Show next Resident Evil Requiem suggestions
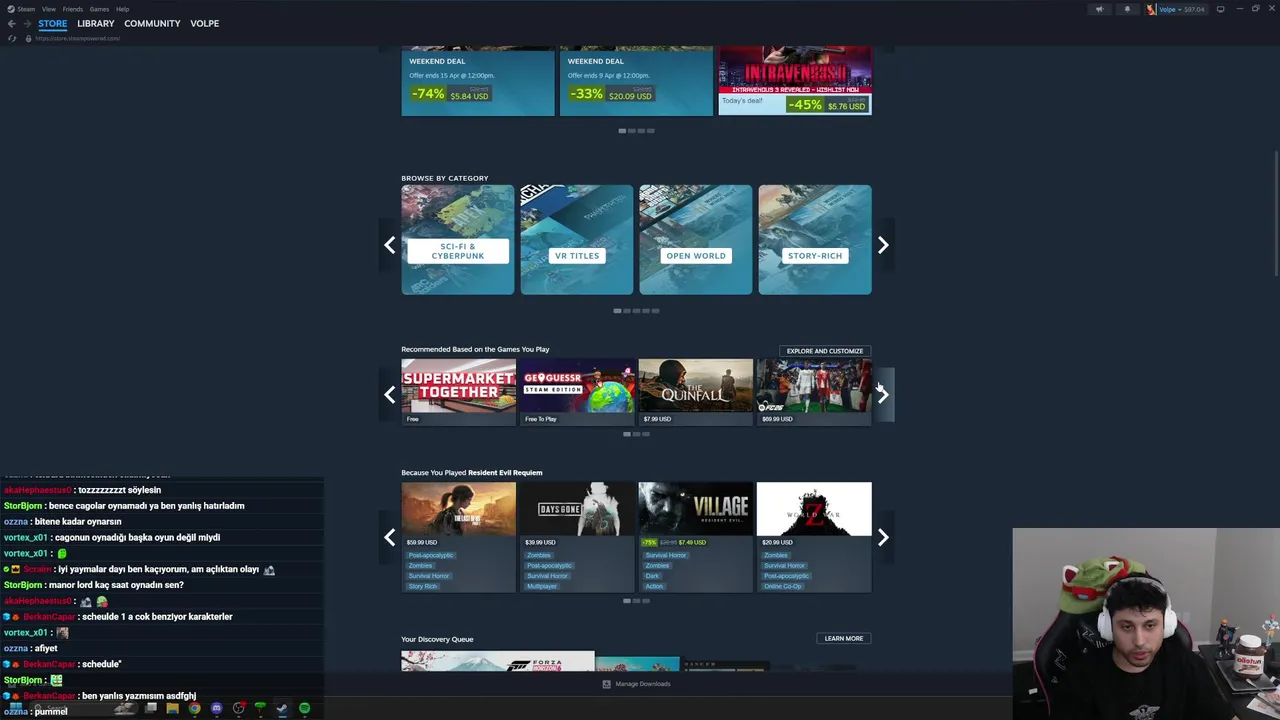 pos(883,538)
